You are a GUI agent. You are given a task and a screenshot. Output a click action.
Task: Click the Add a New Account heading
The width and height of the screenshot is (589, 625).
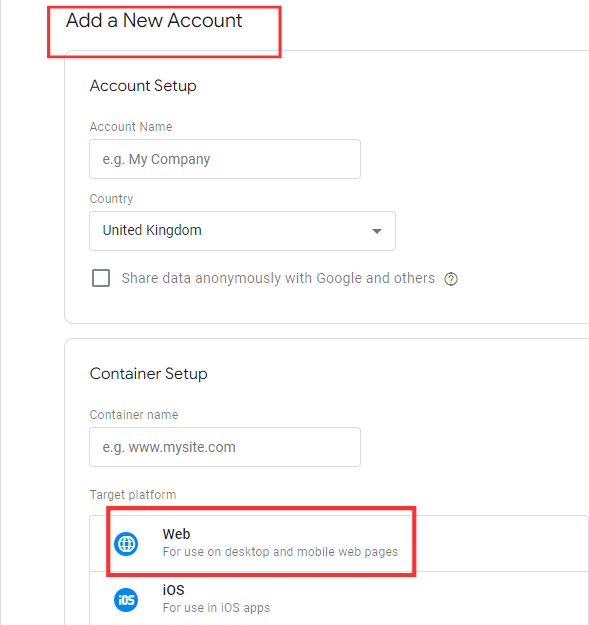tap(154, 20)
